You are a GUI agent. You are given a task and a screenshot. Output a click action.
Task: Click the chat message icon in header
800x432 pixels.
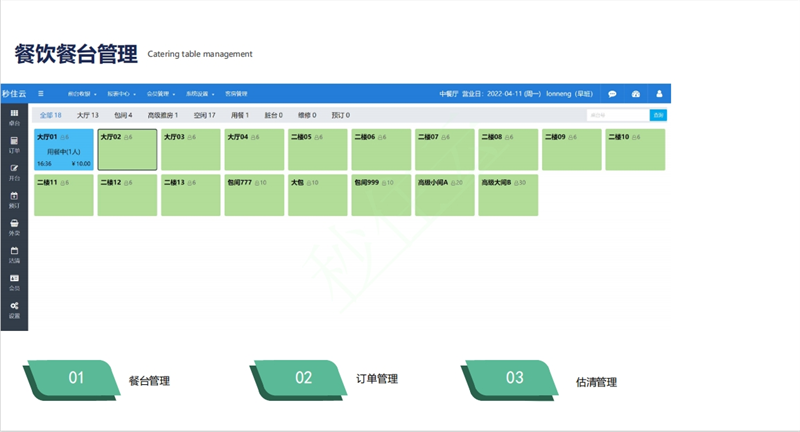(612, 93)
